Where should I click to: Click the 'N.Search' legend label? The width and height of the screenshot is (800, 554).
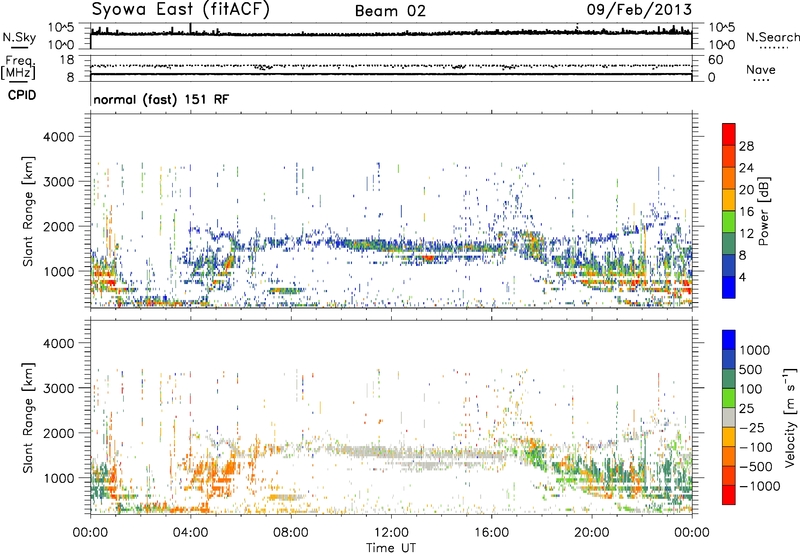(772, 37)
